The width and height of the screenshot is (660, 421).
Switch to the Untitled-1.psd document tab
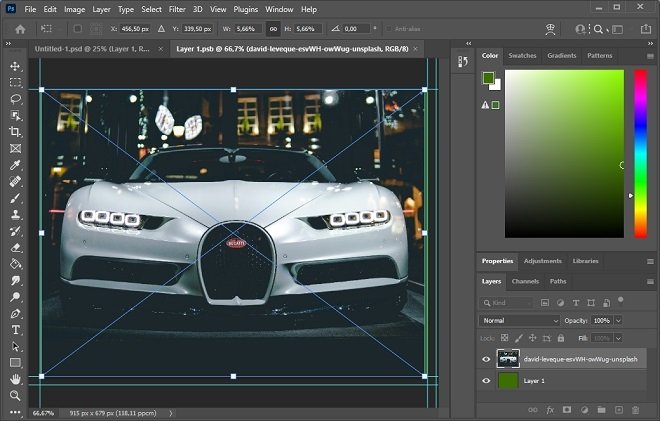click(92, 49)
